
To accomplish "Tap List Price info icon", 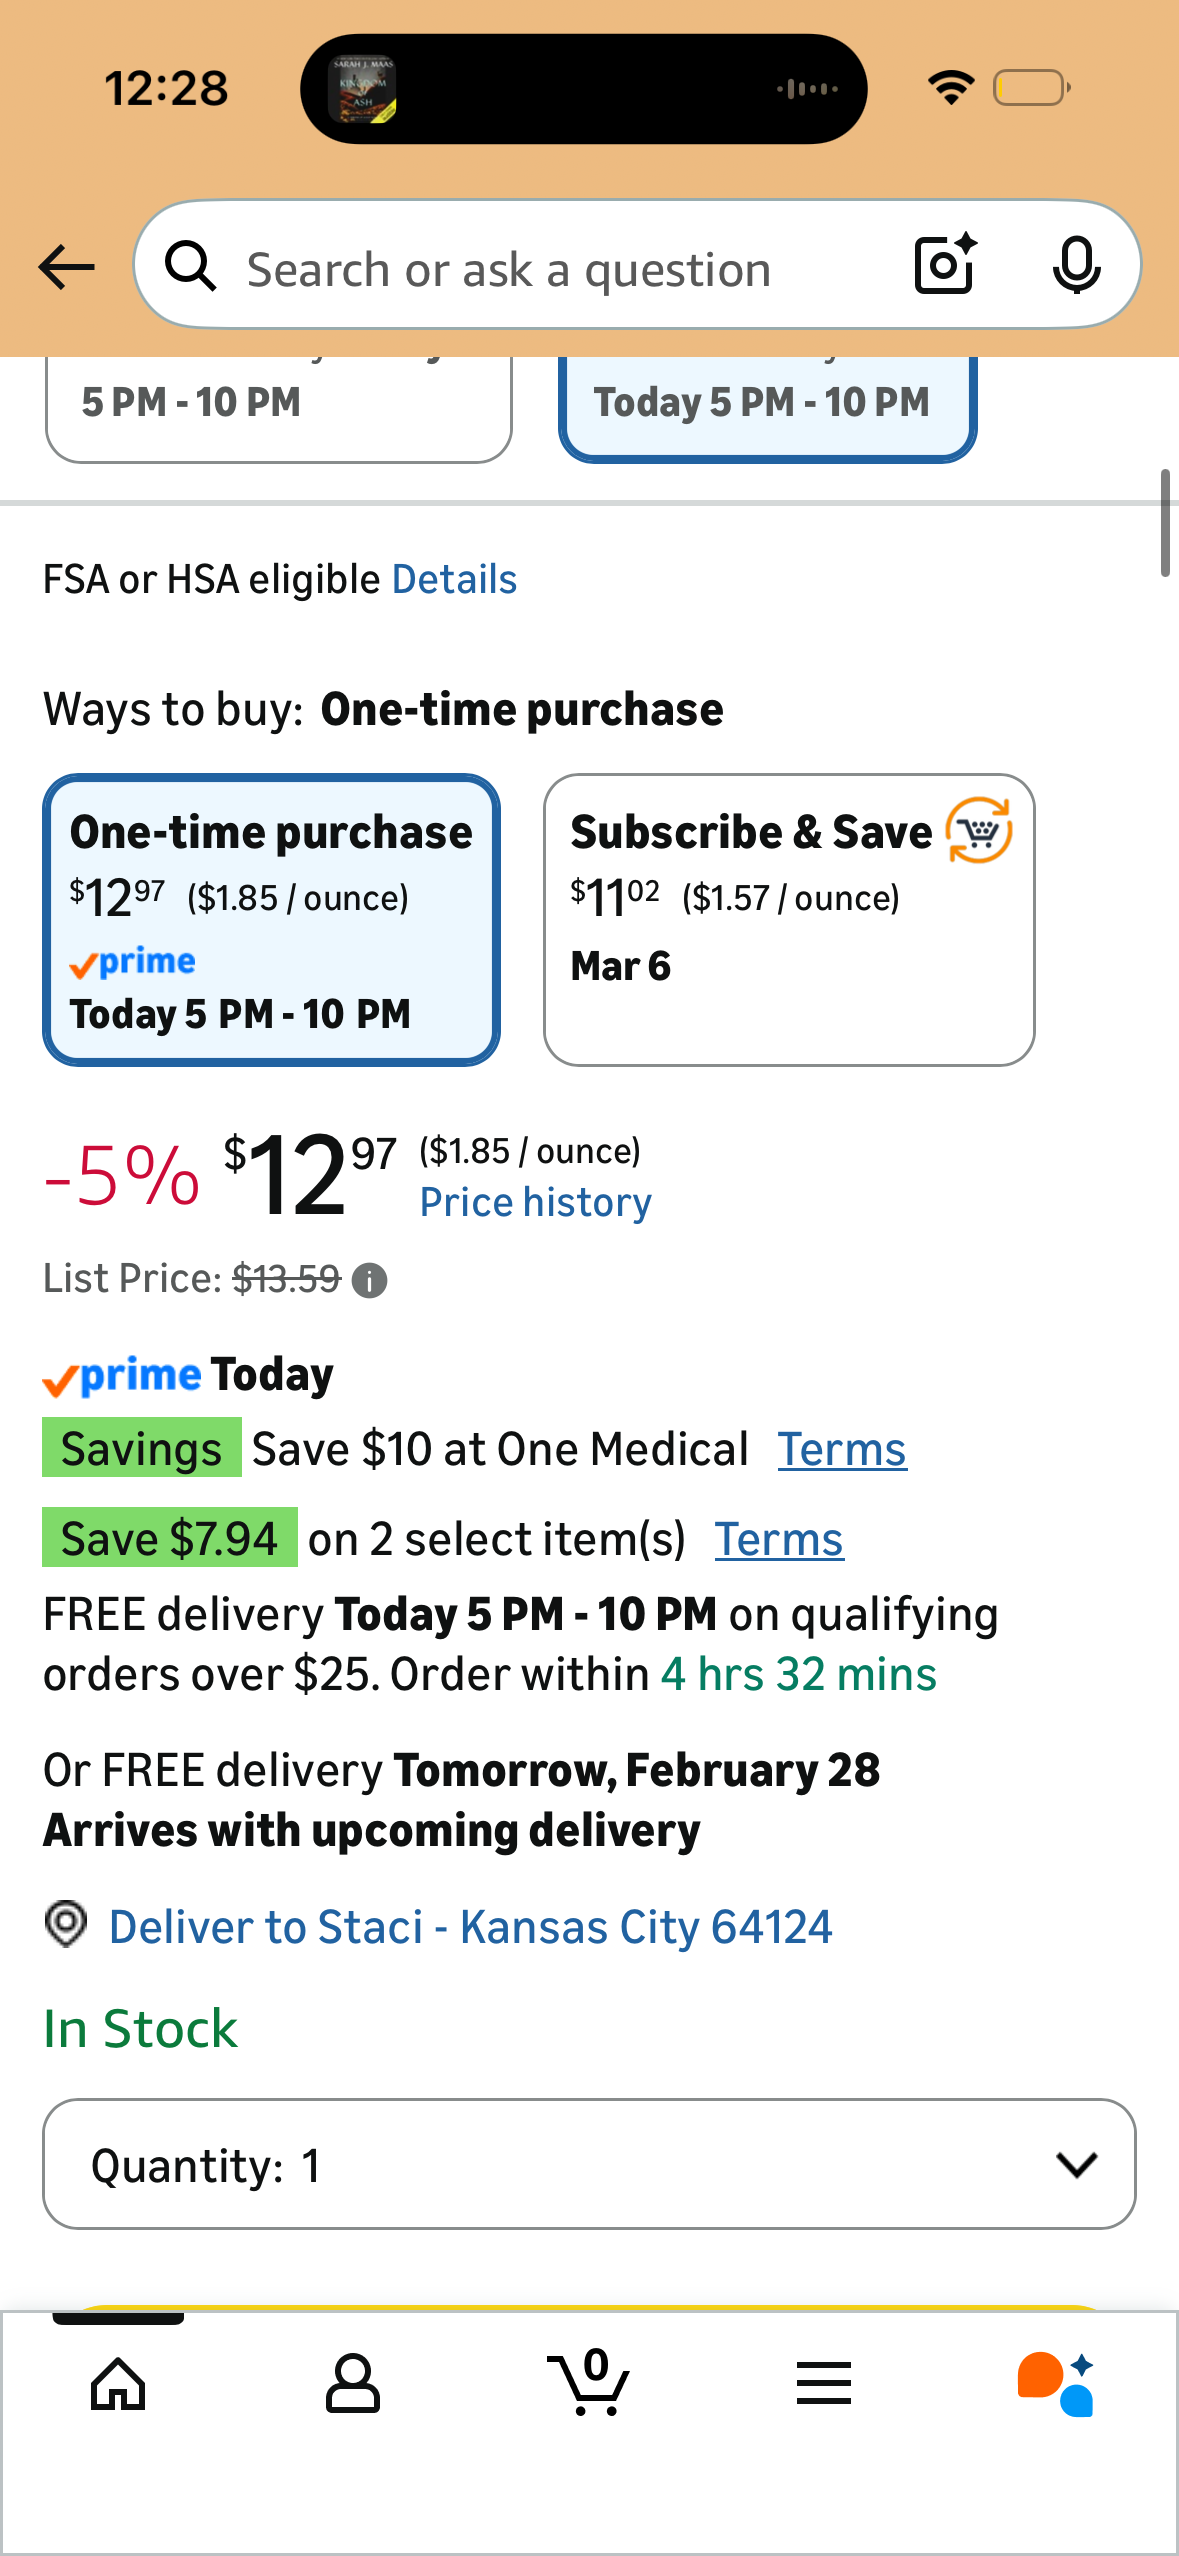I will (369, 1280).
